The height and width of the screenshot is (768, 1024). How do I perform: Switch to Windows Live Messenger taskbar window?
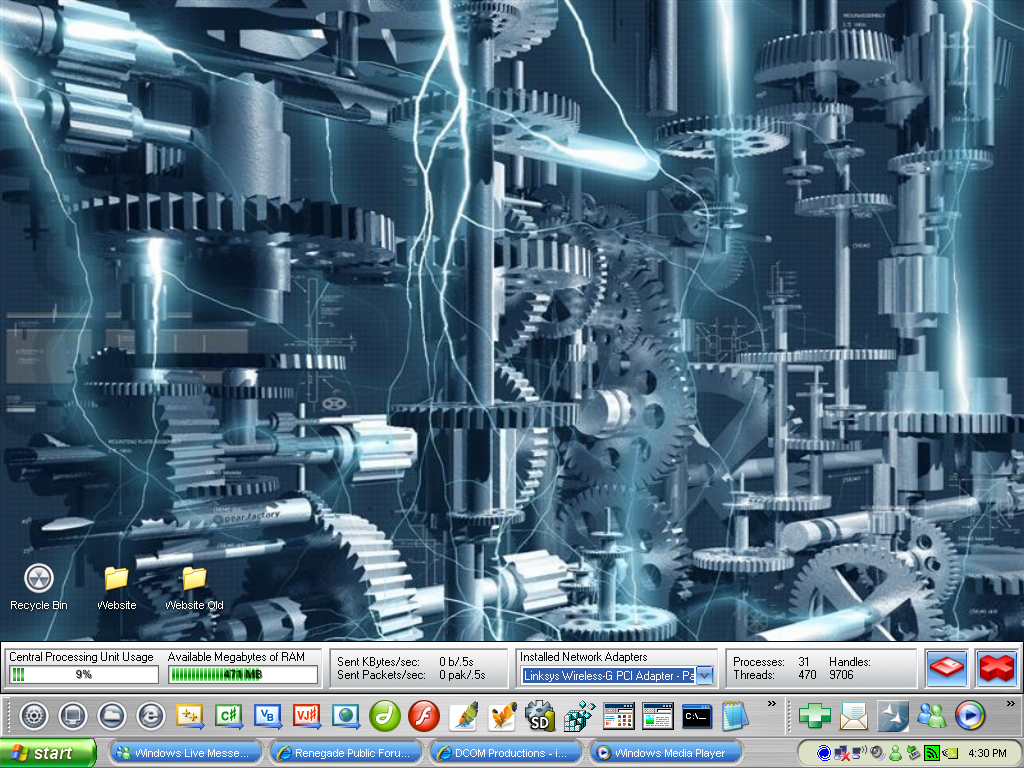click(x=186, y=753)
